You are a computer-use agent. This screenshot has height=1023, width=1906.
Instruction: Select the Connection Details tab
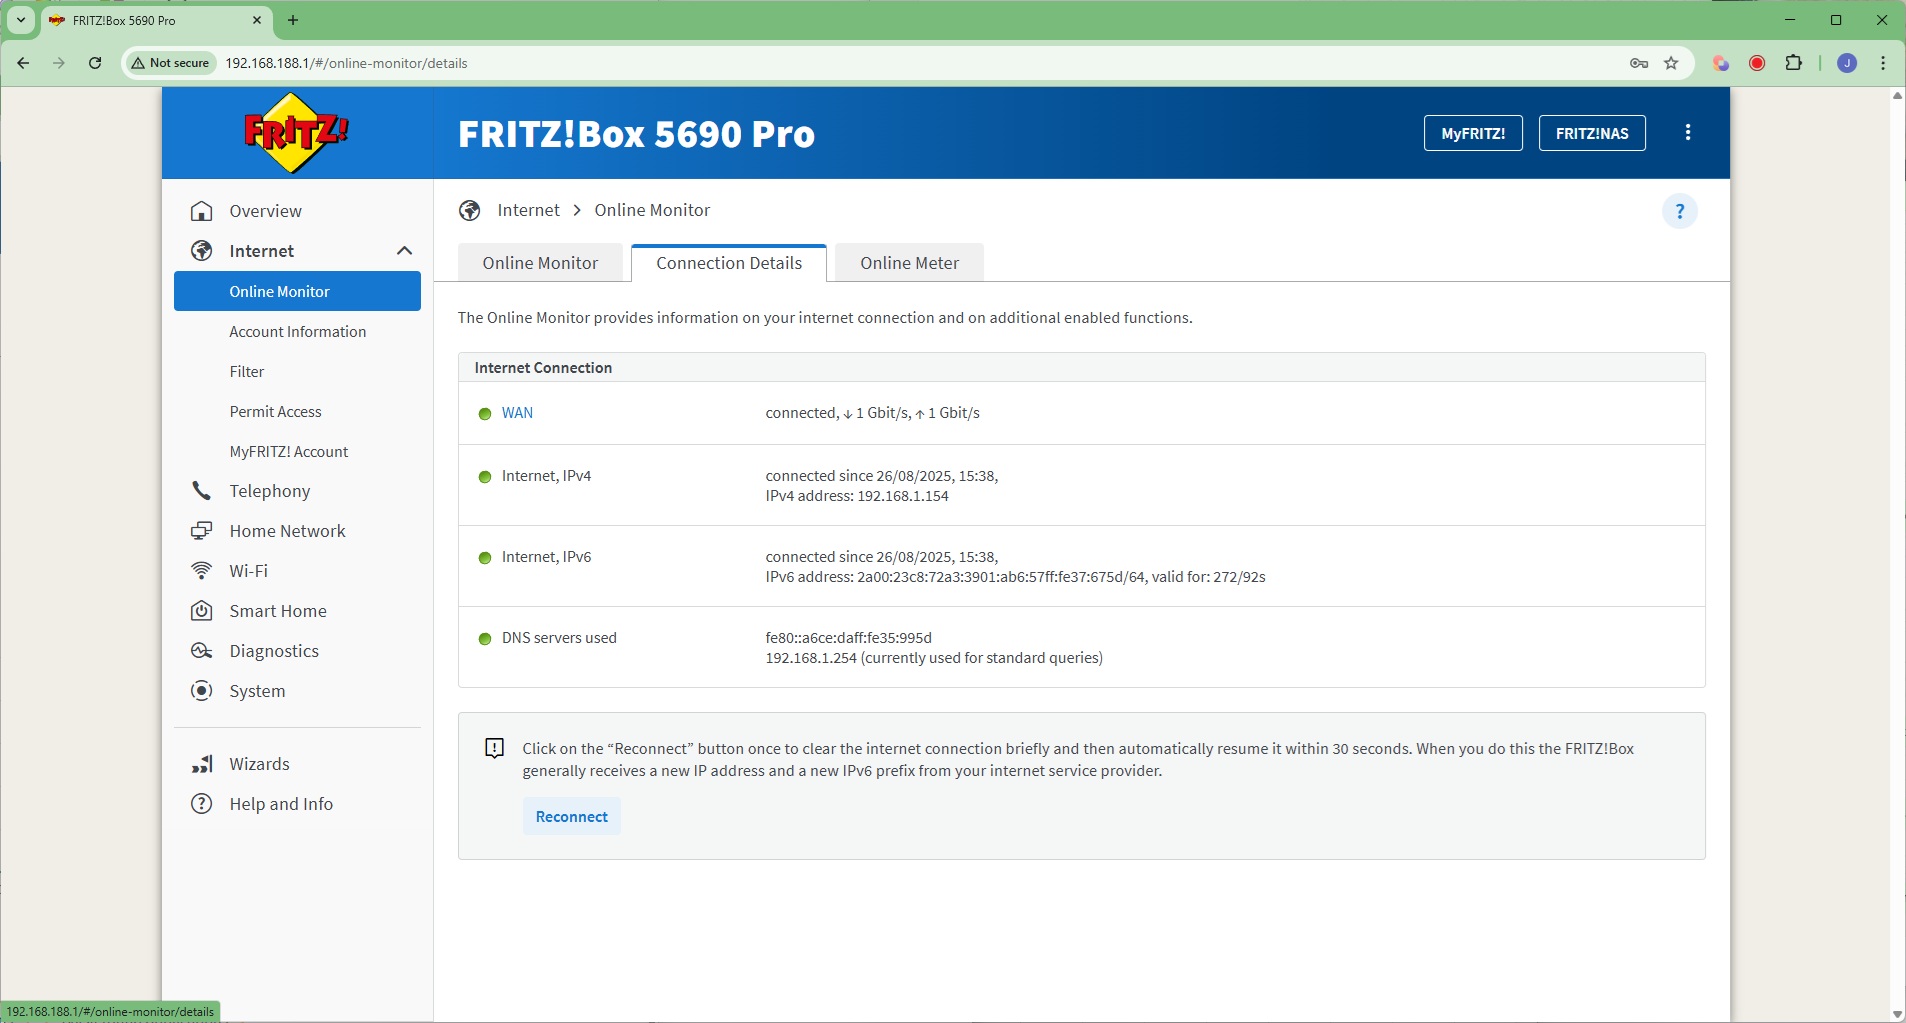[729, 263]
